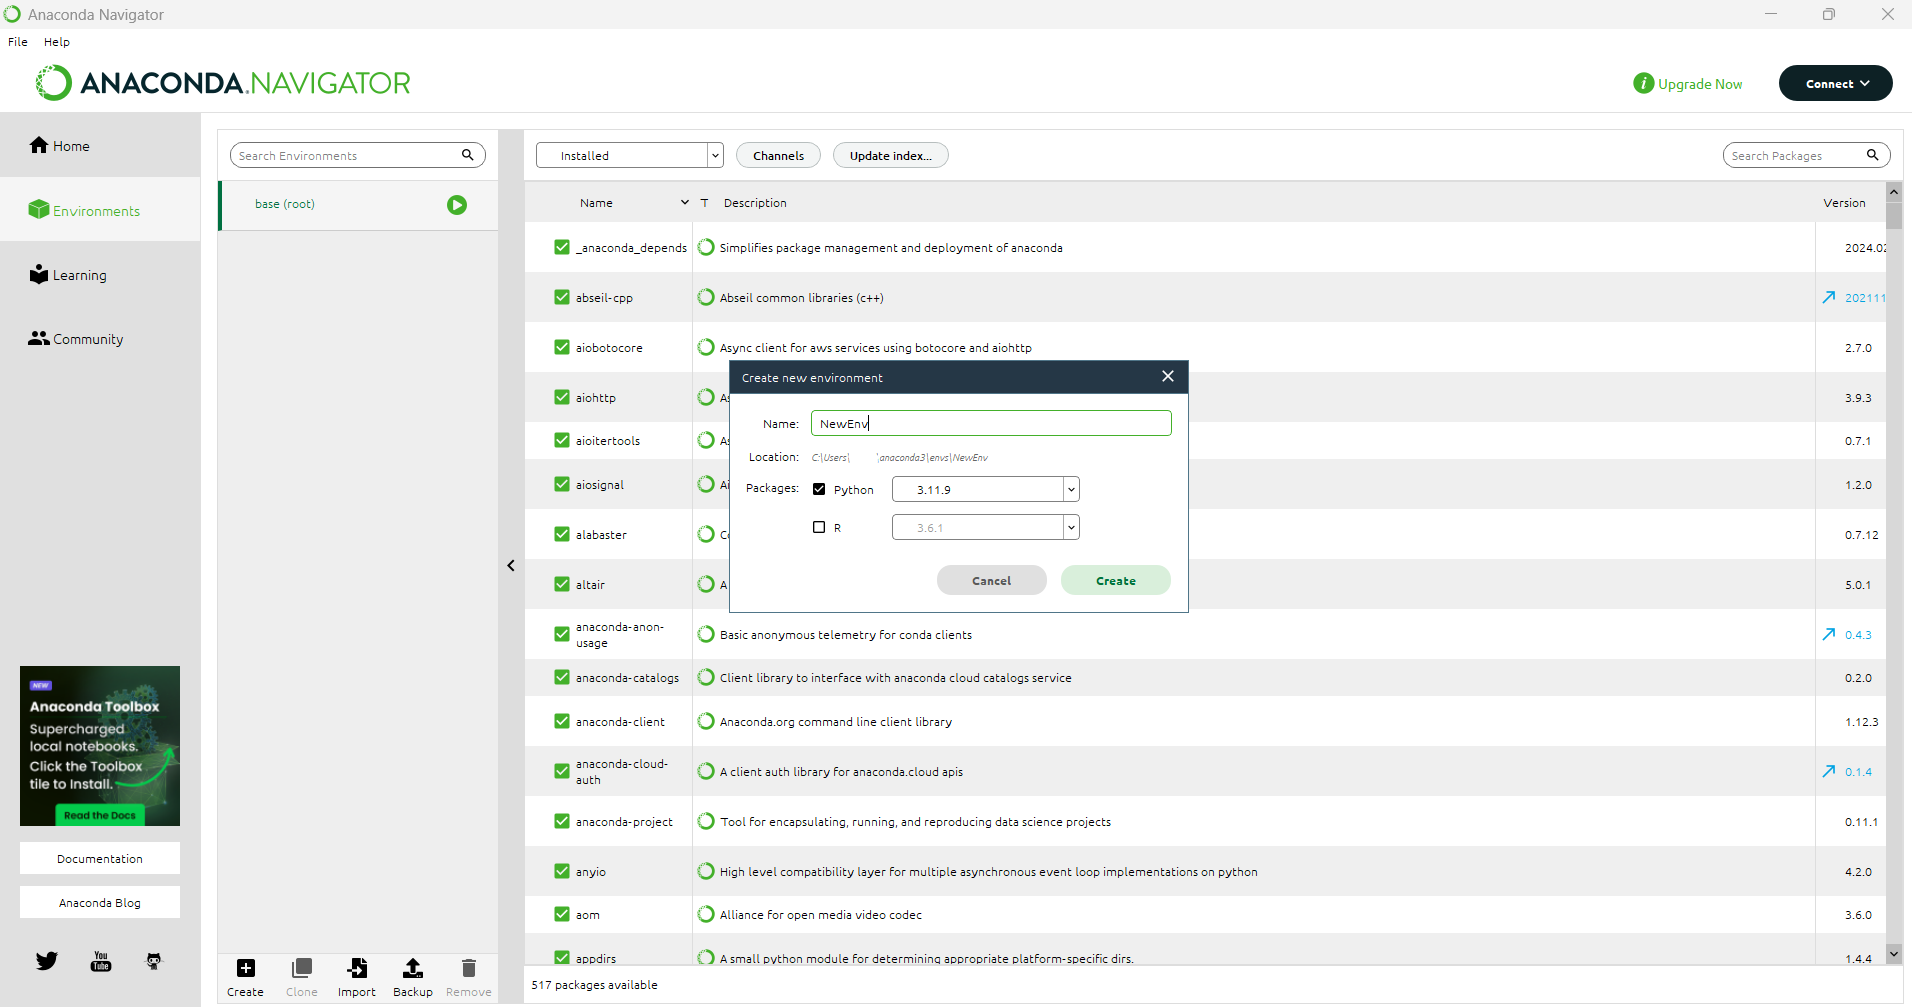This screenshot has height=1007, width=1912.
Task: Switch to the Learning tab in the sidebar
Action: pyautogui.click(x=79, y=275)
